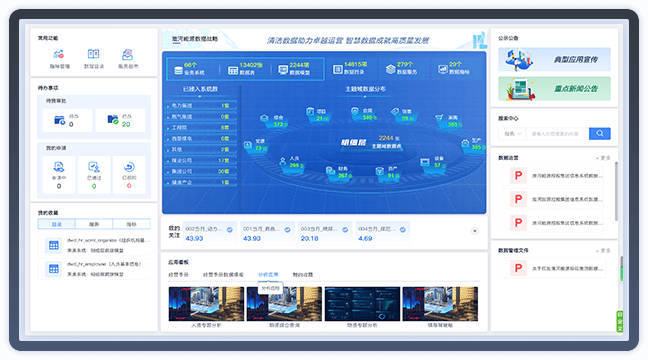Click the 2244项 数据模型 icon

283,70
